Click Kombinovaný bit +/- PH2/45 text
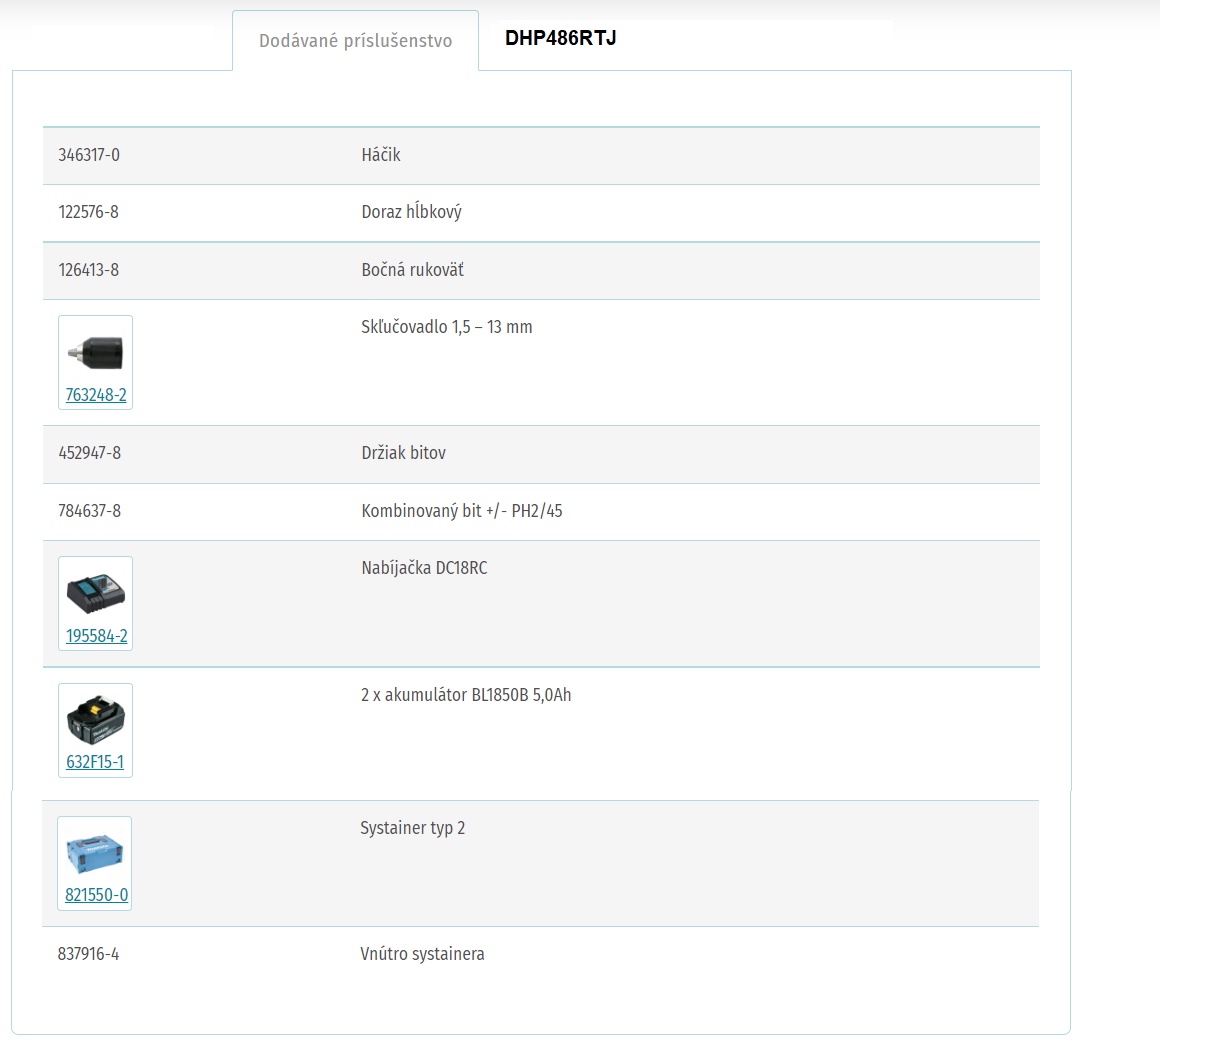The width and height of the screenshot is (1210, 1044). pos(462,511)
